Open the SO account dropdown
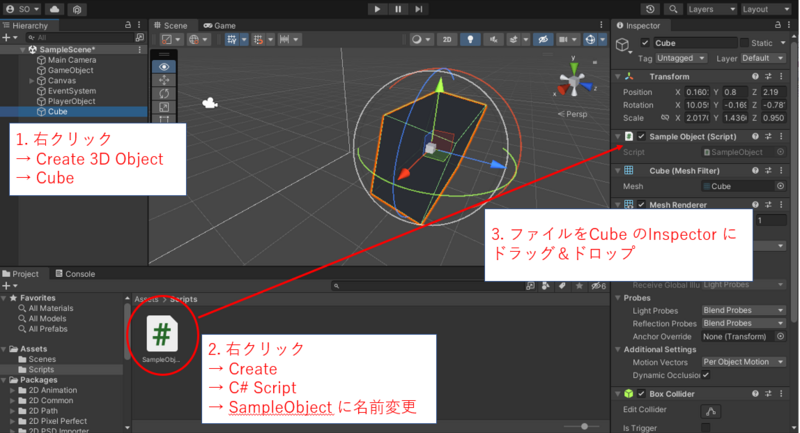The width and height of the screenshot is (800, 433). pos(22,9)
